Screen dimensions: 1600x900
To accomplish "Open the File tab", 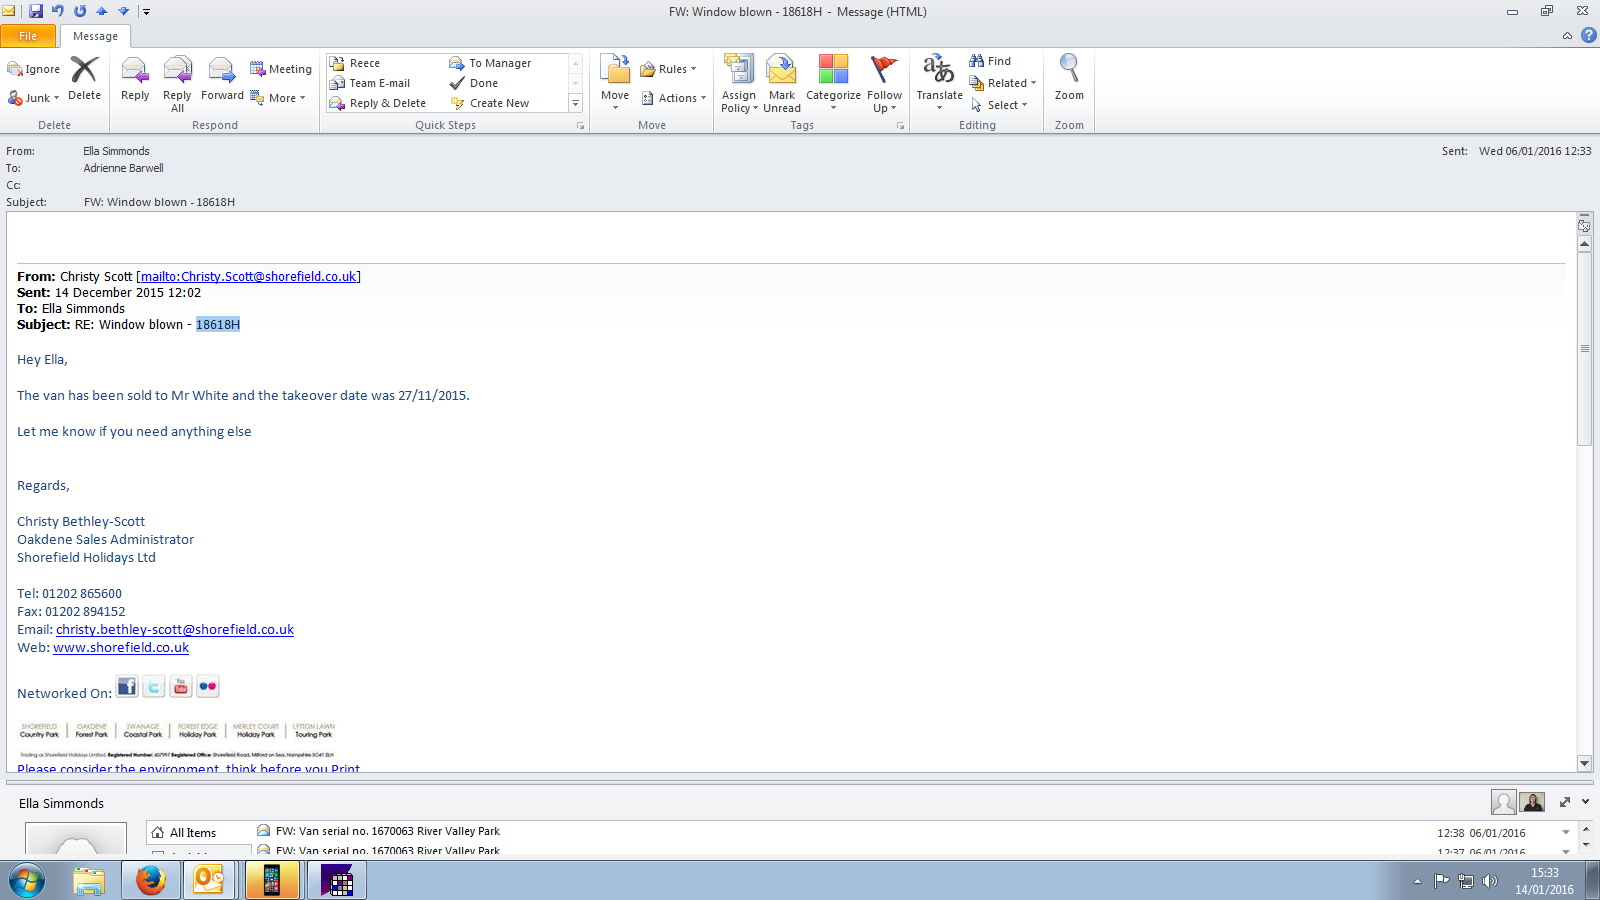I will pyautogui.click(x=28, y=36).
